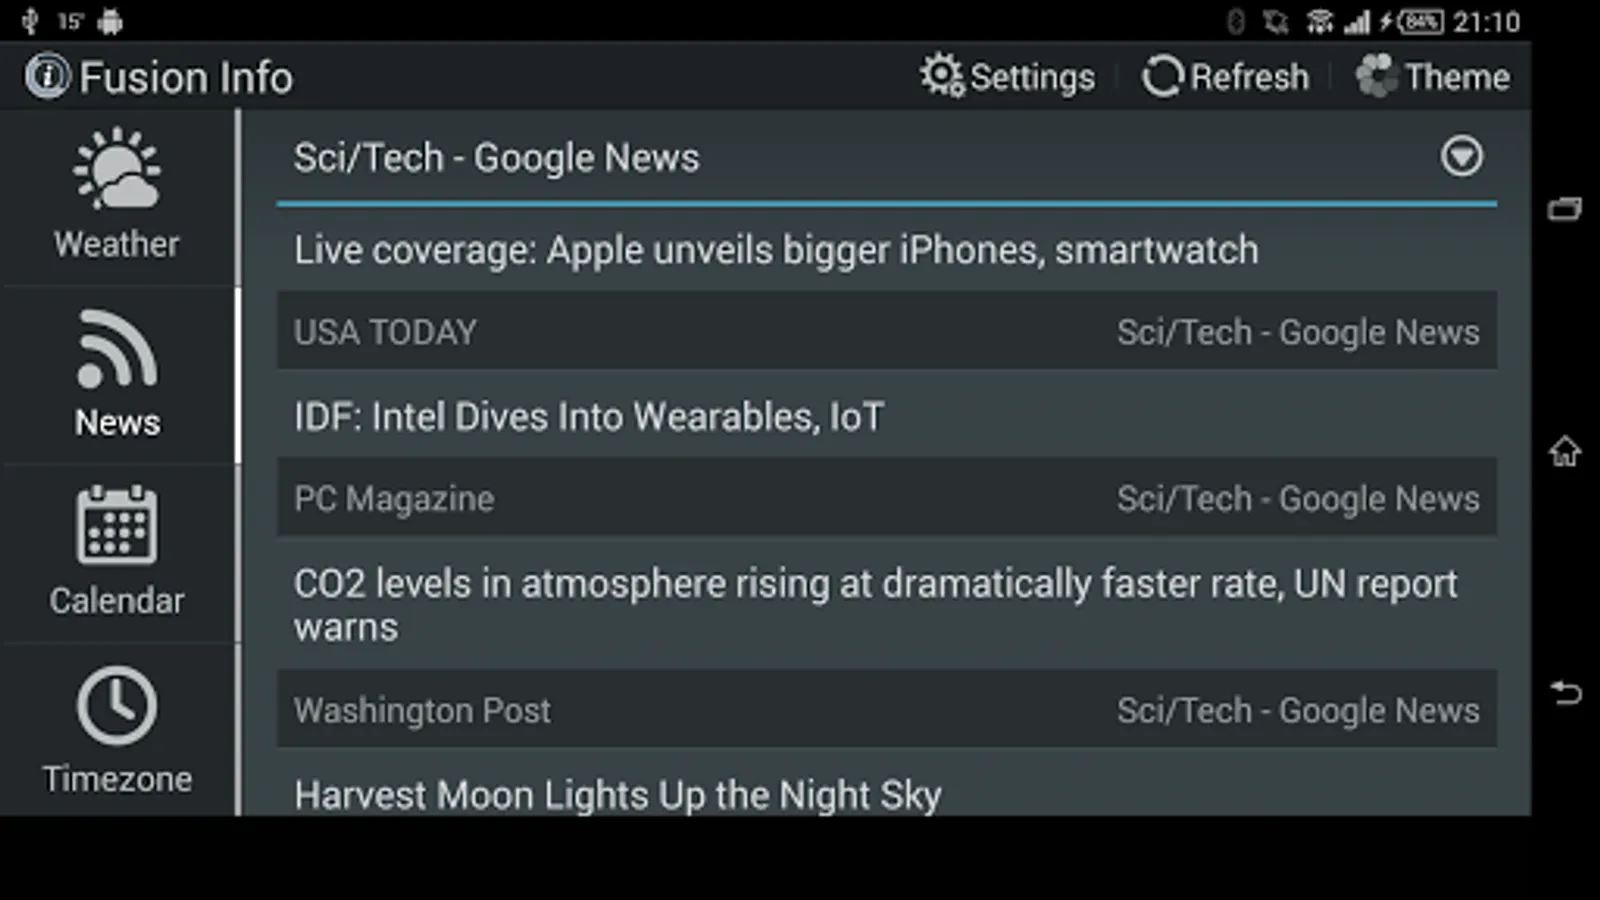Select the Washington Post source row

click(x=887, y=709)
